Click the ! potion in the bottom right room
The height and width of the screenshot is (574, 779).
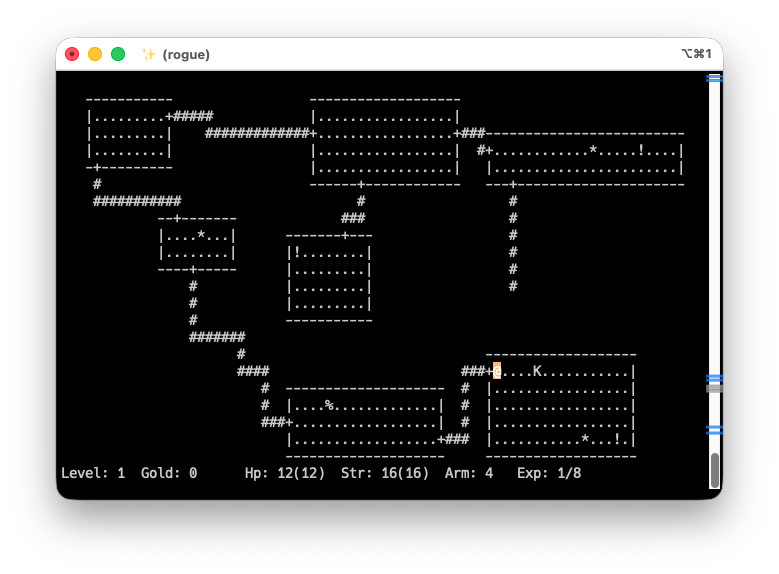click(617, 439)
